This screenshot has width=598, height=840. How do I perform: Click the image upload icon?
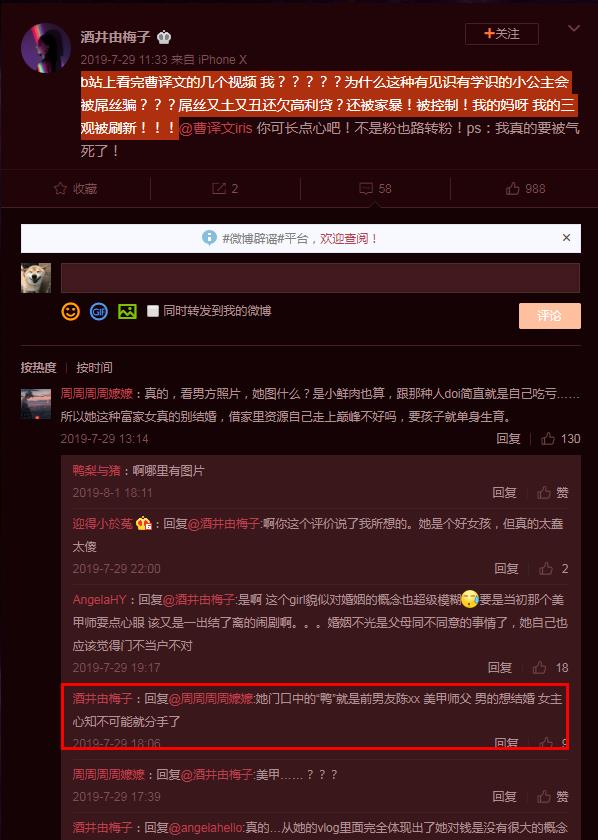click(x=127, y=311)
